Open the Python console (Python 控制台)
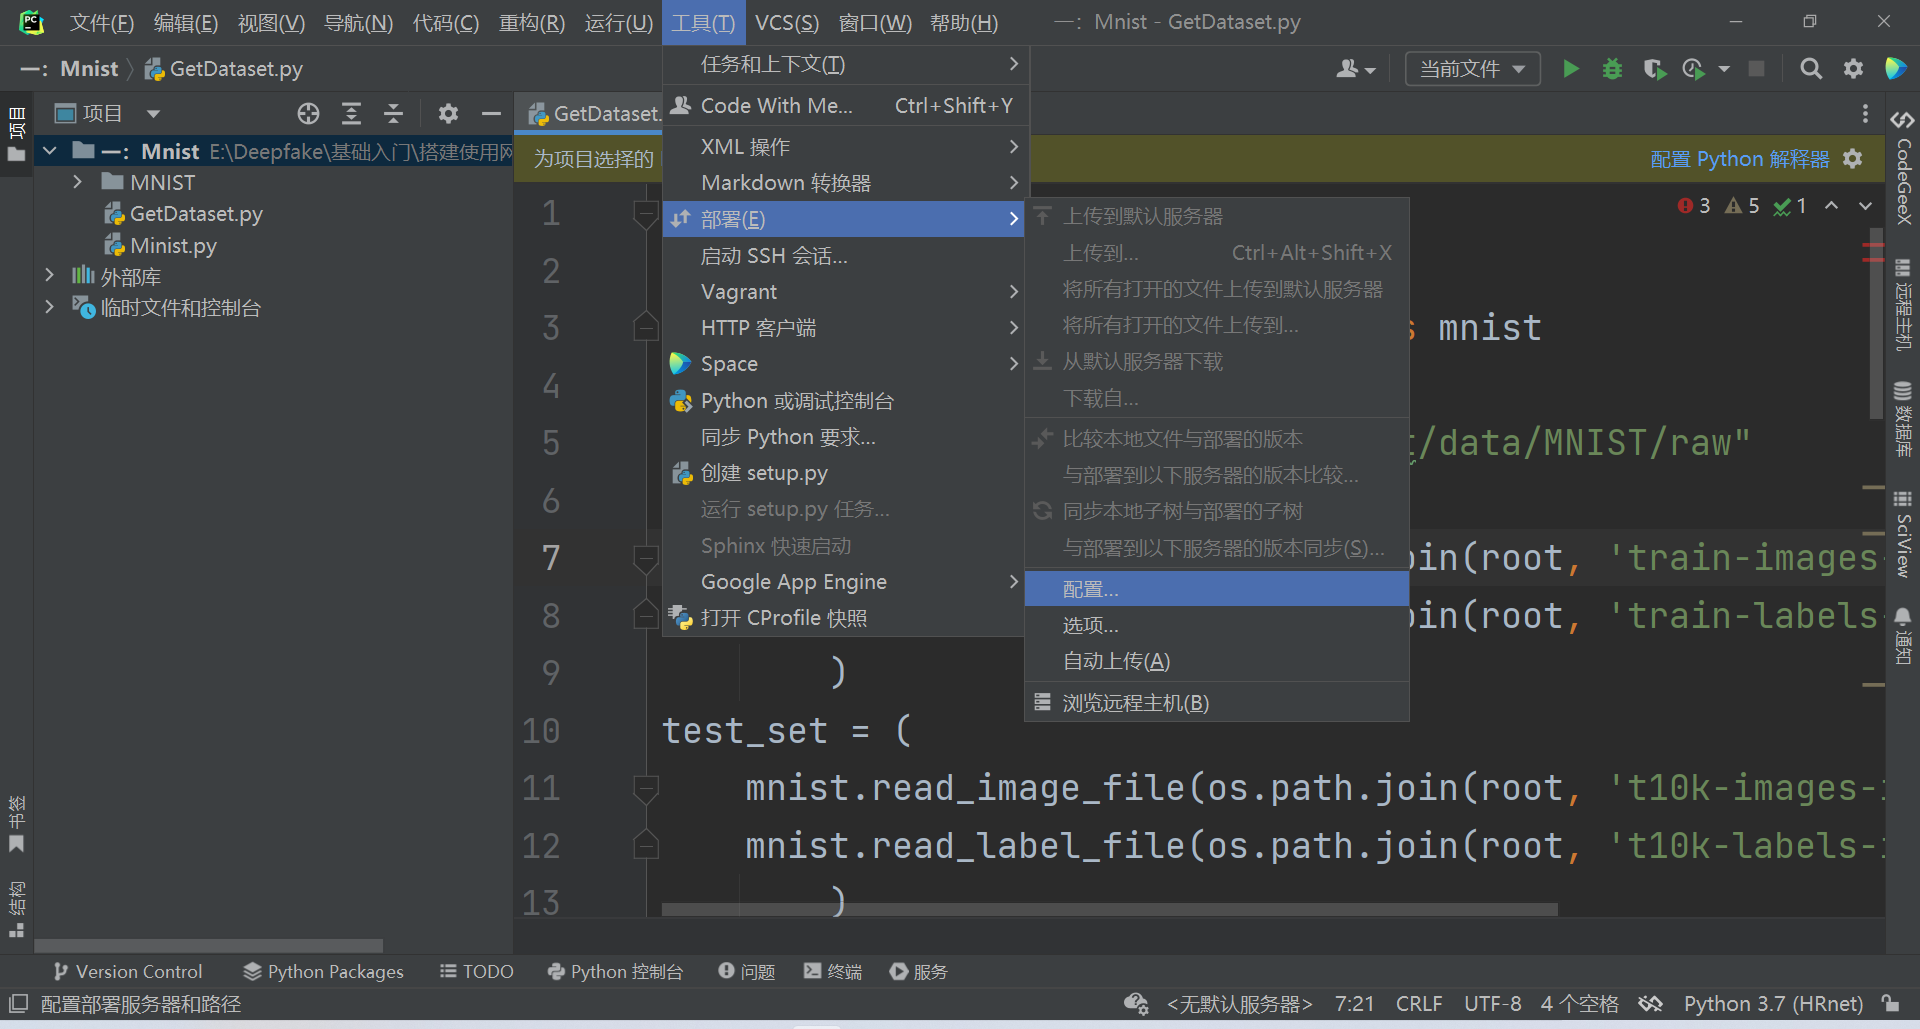Viewport: 1920px width, 1029px height. [615, 971]
